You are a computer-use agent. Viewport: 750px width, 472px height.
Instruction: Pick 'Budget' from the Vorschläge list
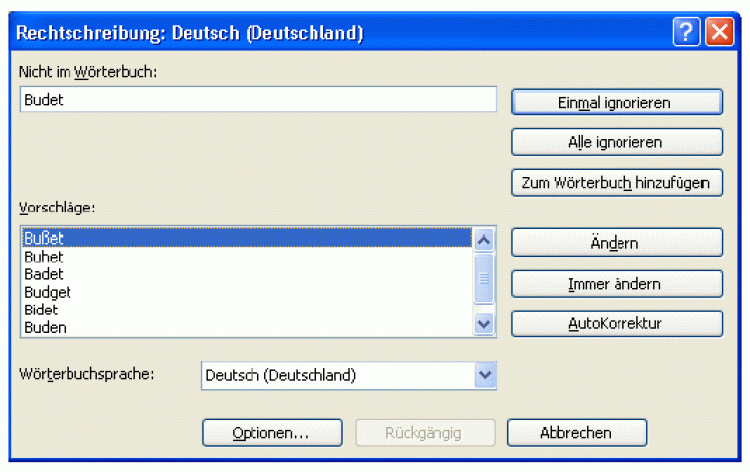[x=244, y=292]
